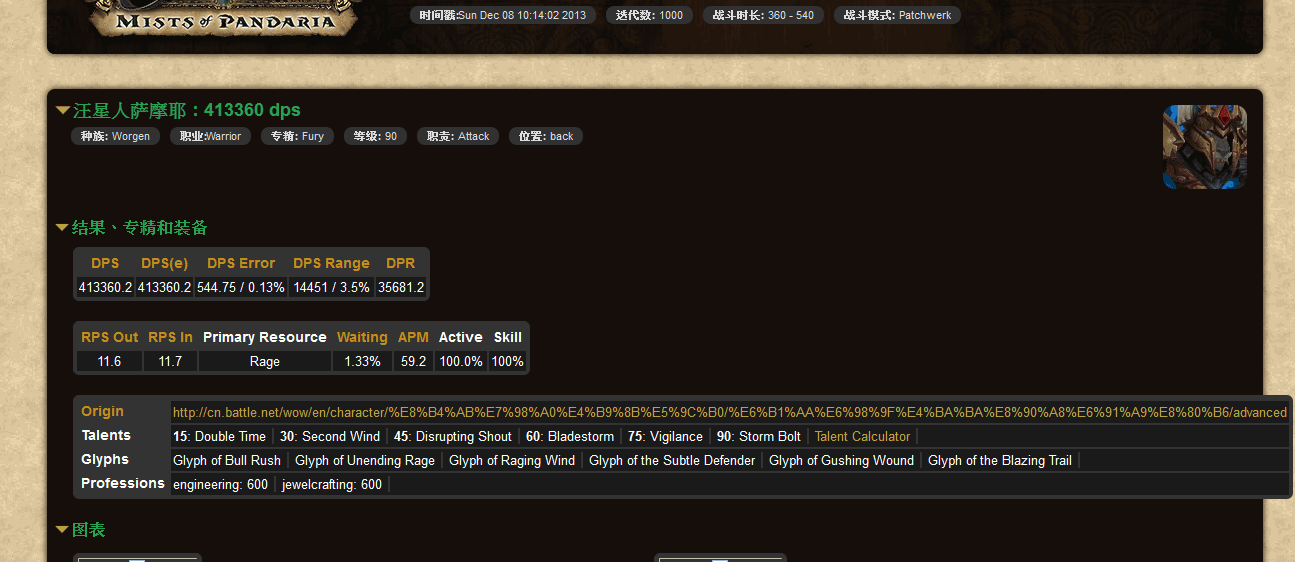The height and width of the screenshot is (562, 1295).
Task: Select the 15: Double Time talent
Action: (x=219, y=436)
